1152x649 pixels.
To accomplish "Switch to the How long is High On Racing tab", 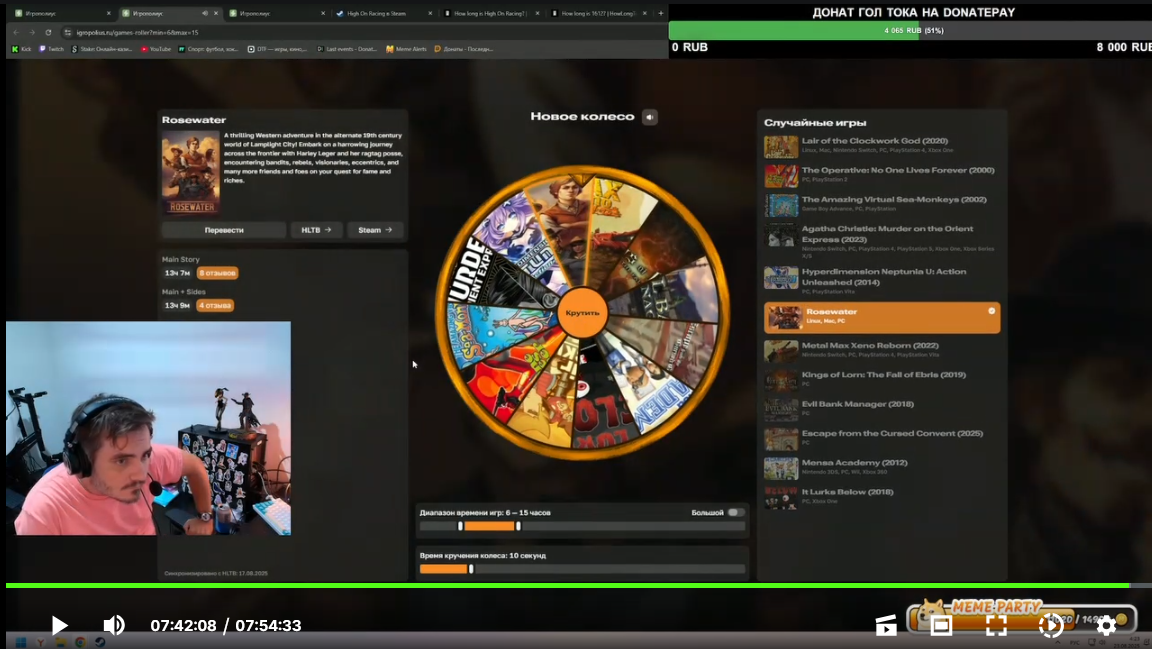I will tap(491, 13).
